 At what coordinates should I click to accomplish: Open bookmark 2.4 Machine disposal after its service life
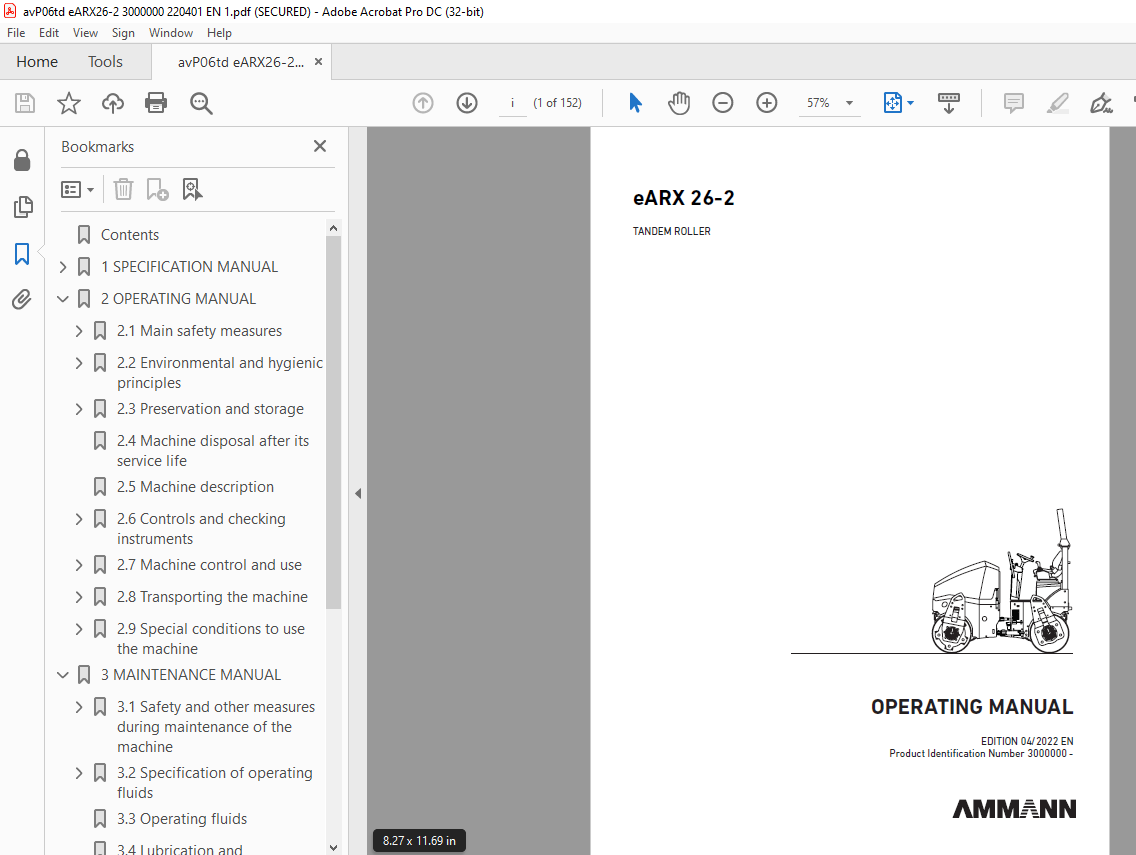212,451
